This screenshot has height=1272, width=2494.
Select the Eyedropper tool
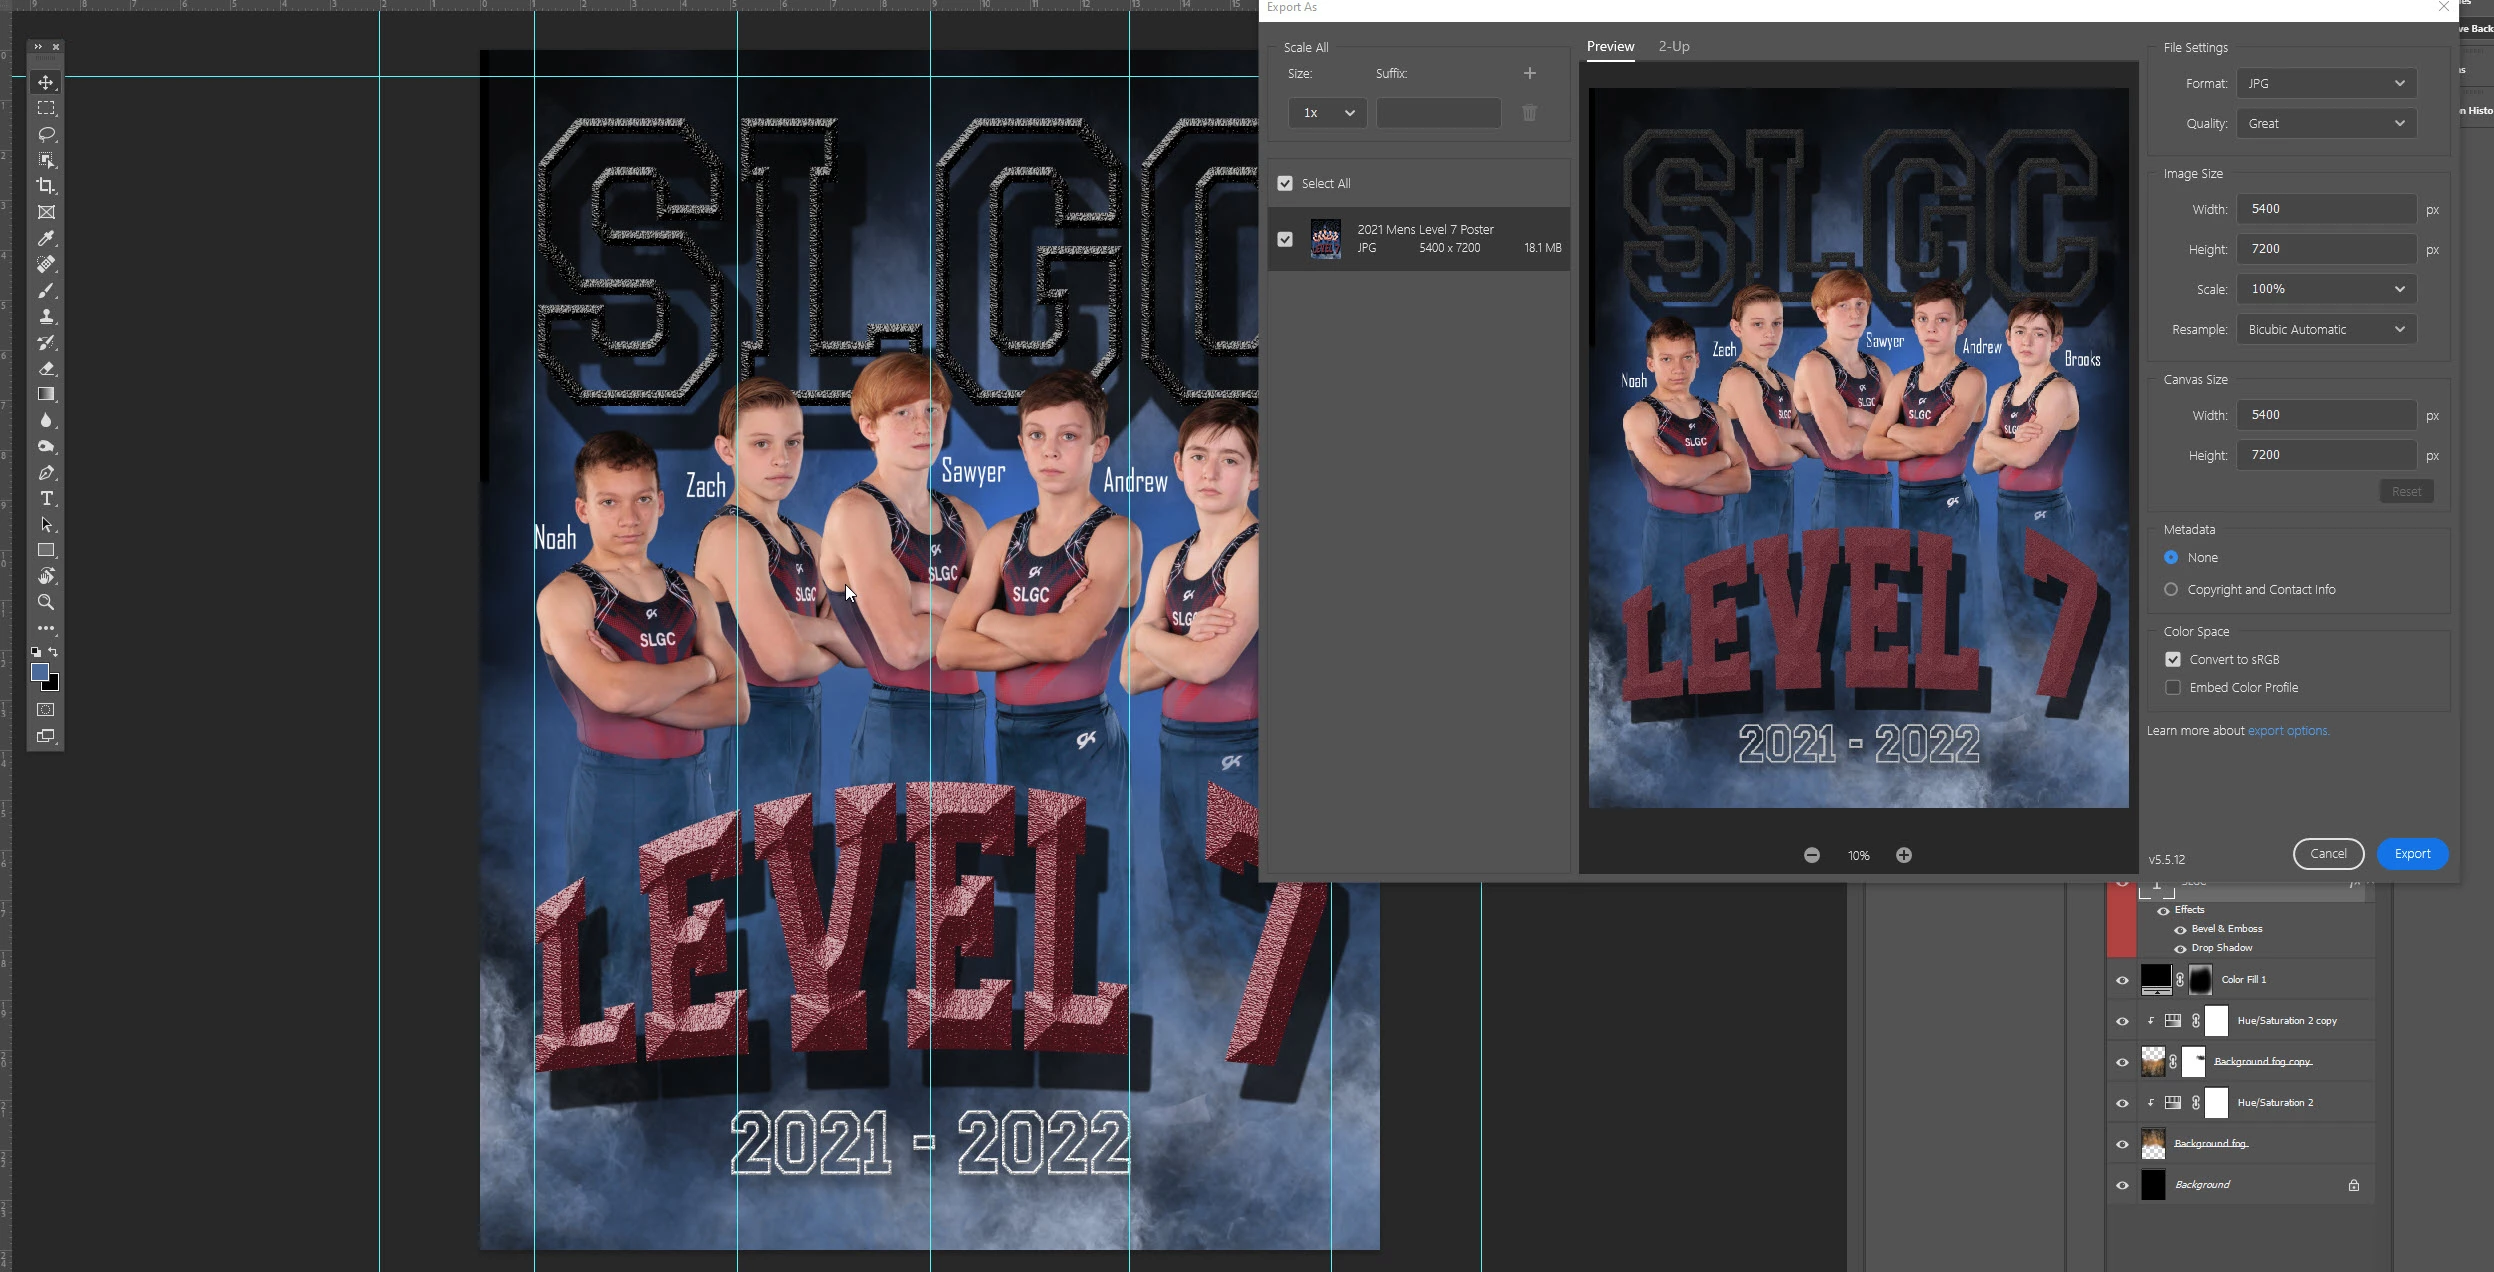[x=46, y=238]
